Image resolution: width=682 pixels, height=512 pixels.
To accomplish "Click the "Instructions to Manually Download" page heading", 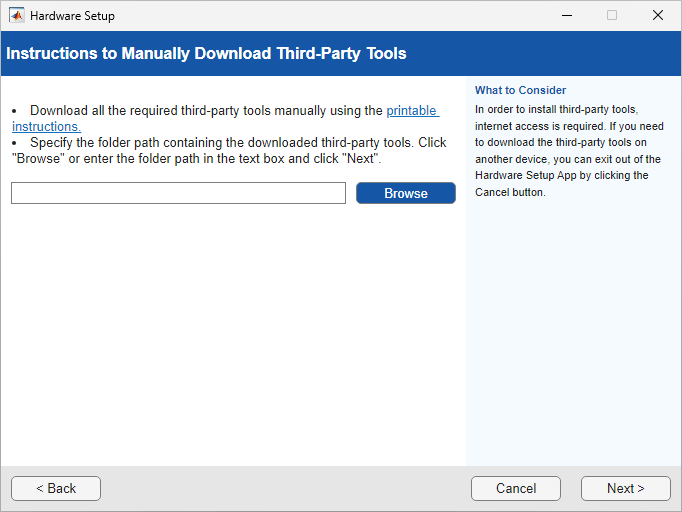I will coord(206,53).
